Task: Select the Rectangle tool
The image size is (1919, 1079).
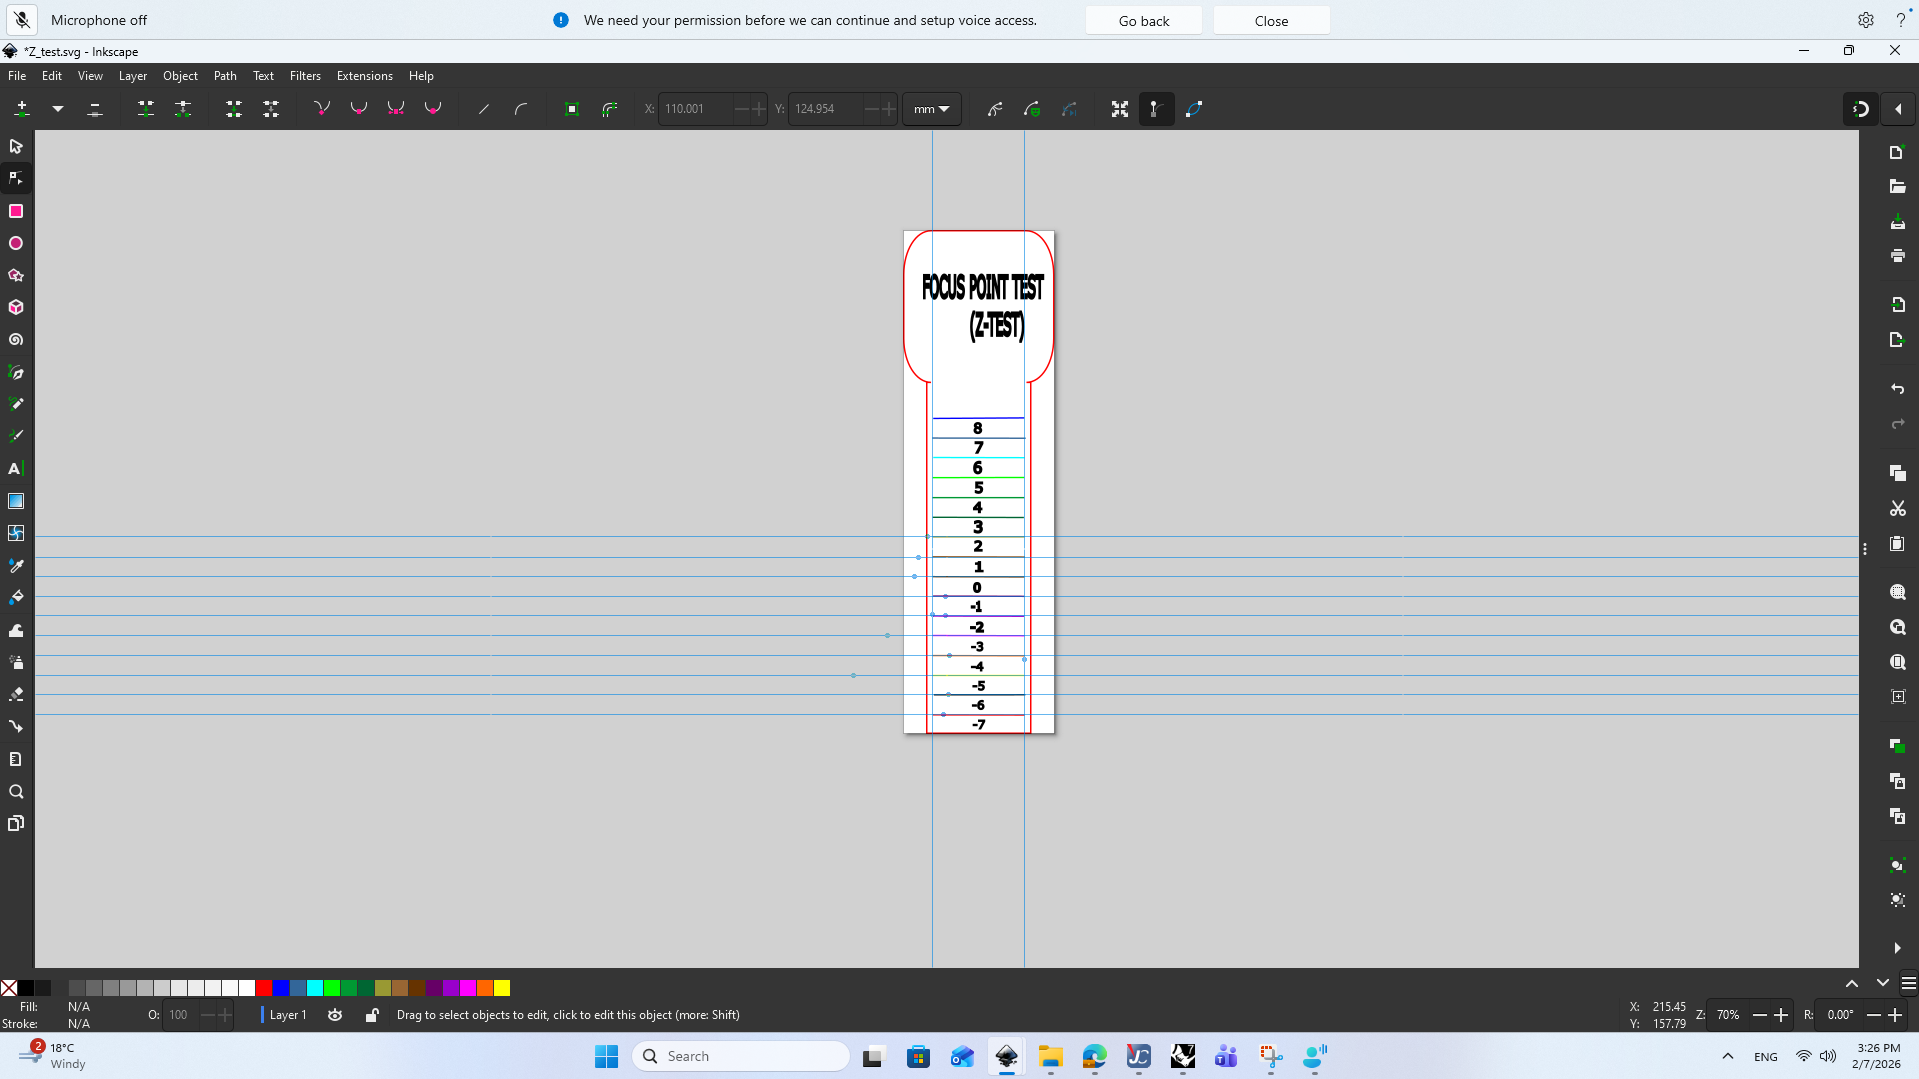Action: (x=16, y=211)
